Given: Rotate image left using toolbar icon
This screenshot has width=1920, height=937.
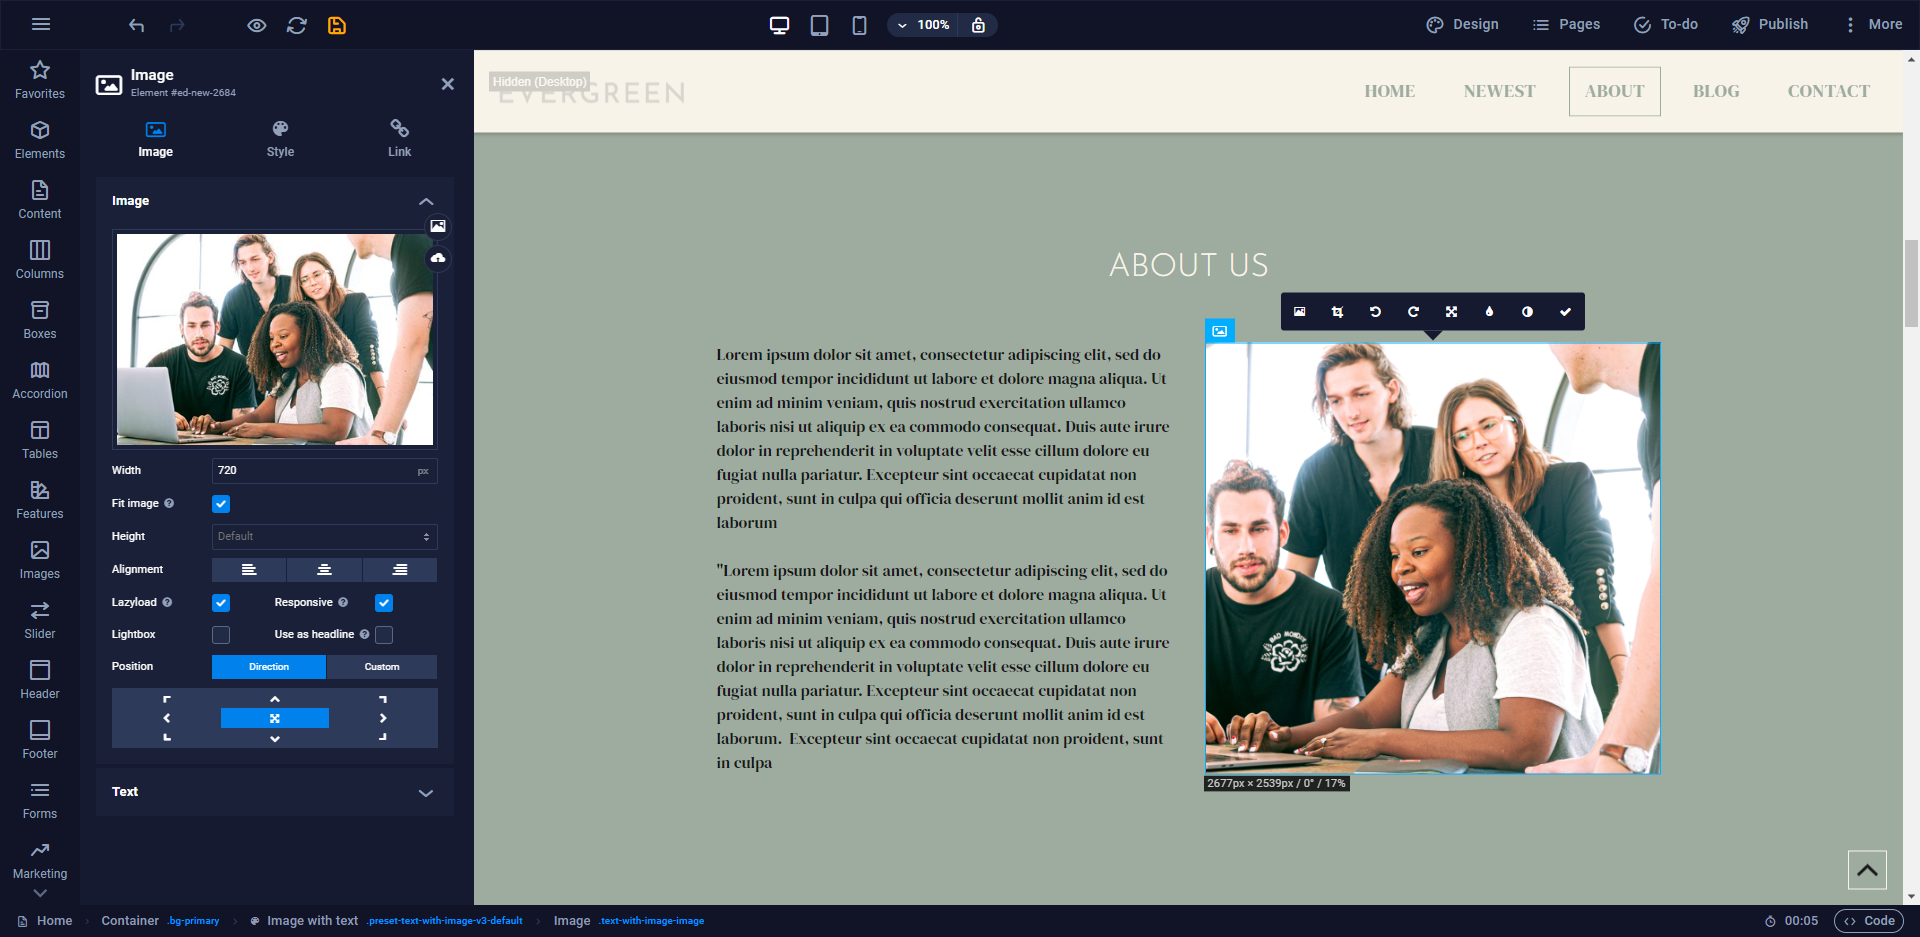Looking at the screenshot, I should click(1375, 312).
